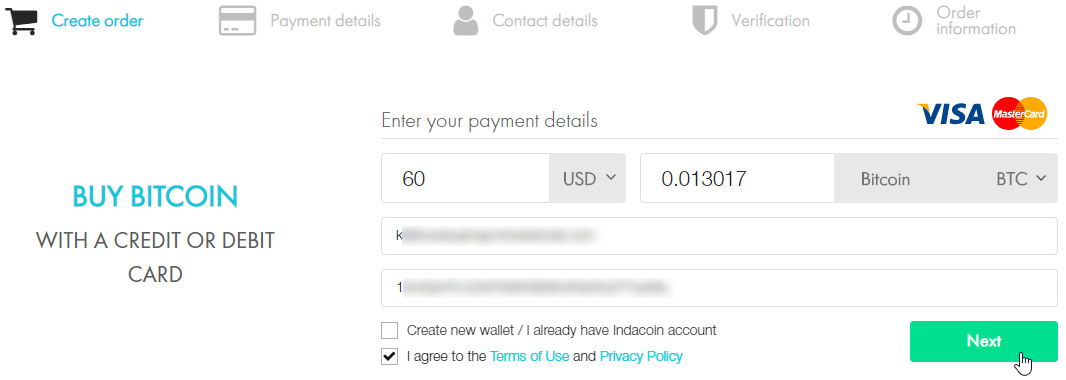Image resolution: width=1066 pixels, height=380 pixels.
Task: Click the person Contact details icon
Action: pyautogui.click(x=466, y=20)
